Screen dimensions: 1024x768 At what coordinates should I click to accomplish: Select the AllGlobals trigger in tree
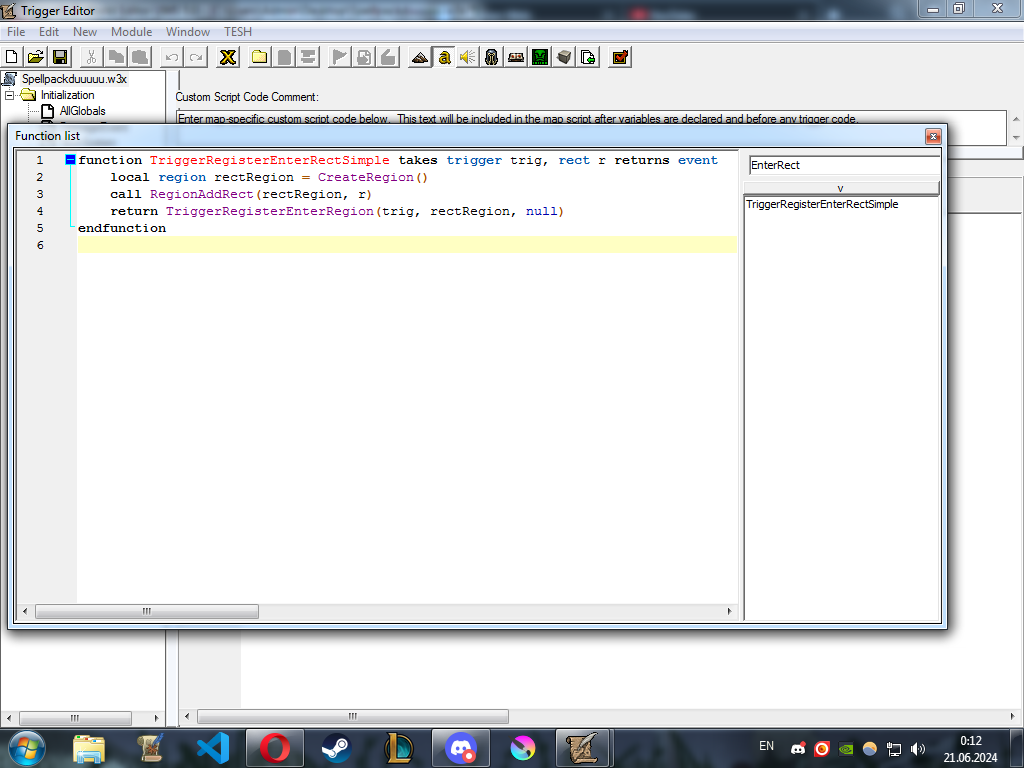(x=82, y=111)
